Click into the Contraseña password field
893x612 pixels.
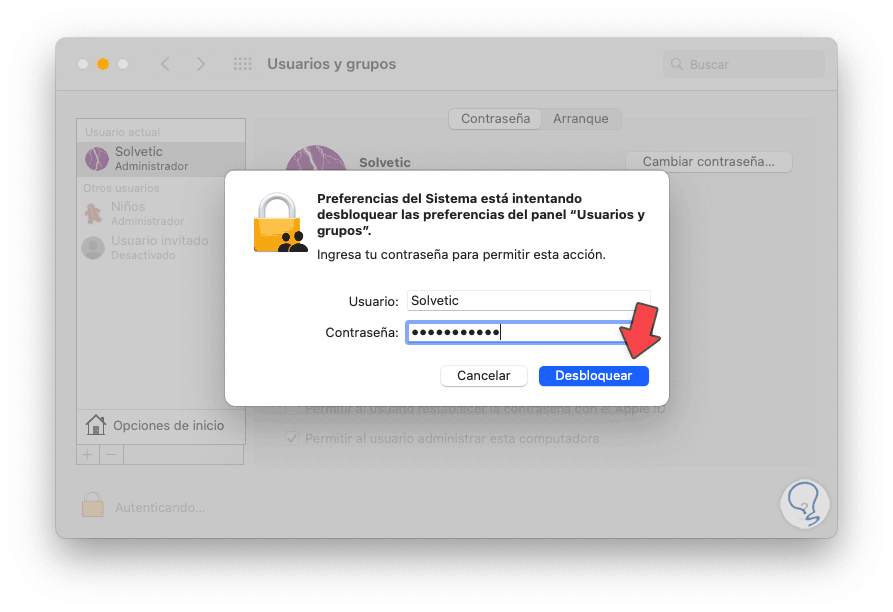(x=521, y=332)
